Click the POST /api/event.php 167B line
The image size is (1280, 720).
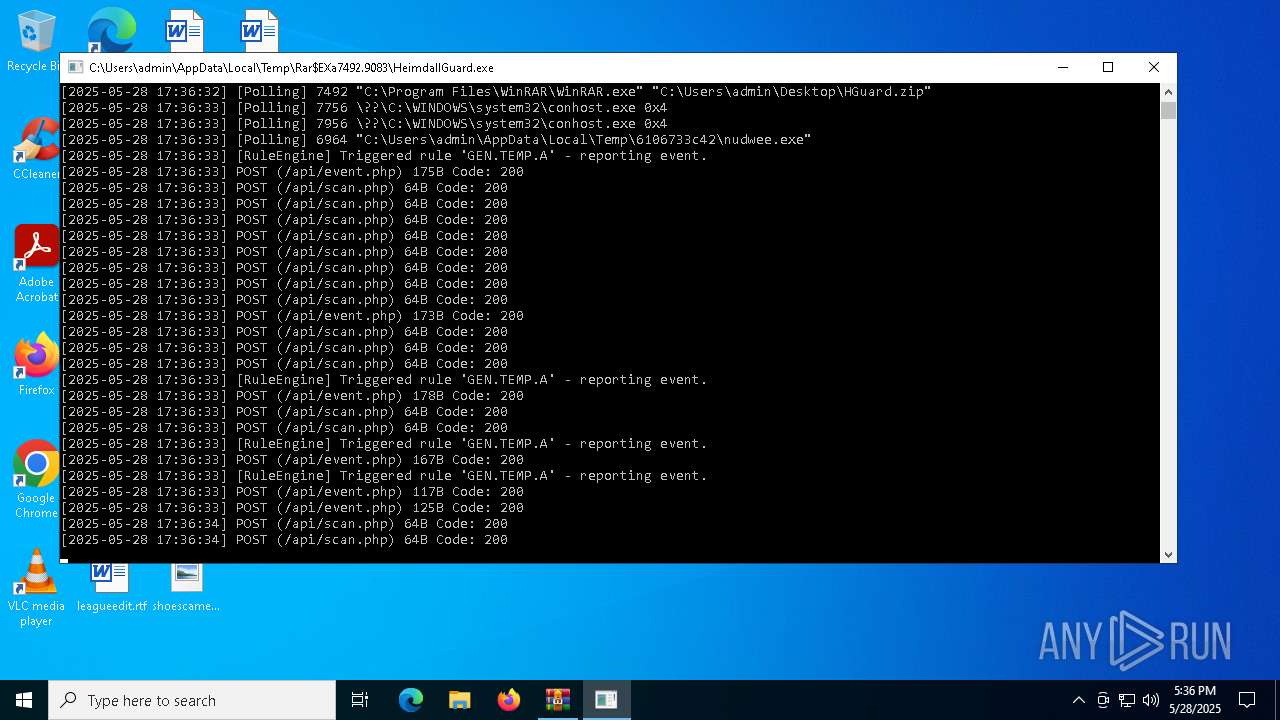[293, 460]
